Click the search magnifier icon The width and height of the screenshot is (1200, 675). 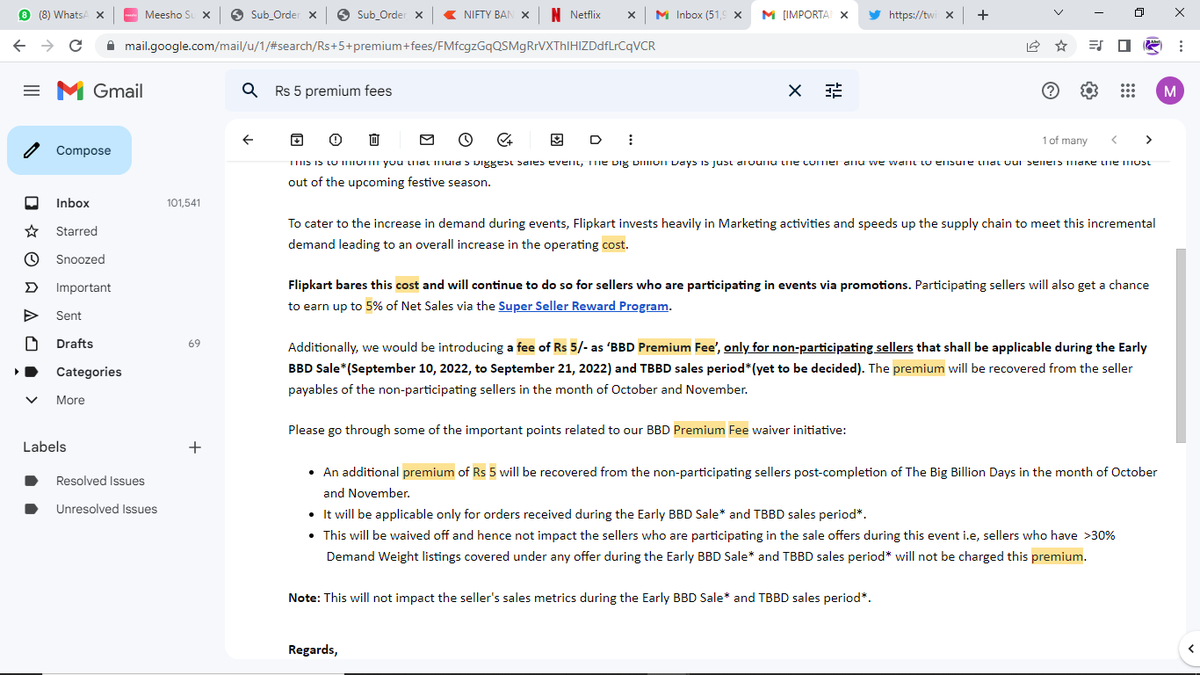coord(250,91)
